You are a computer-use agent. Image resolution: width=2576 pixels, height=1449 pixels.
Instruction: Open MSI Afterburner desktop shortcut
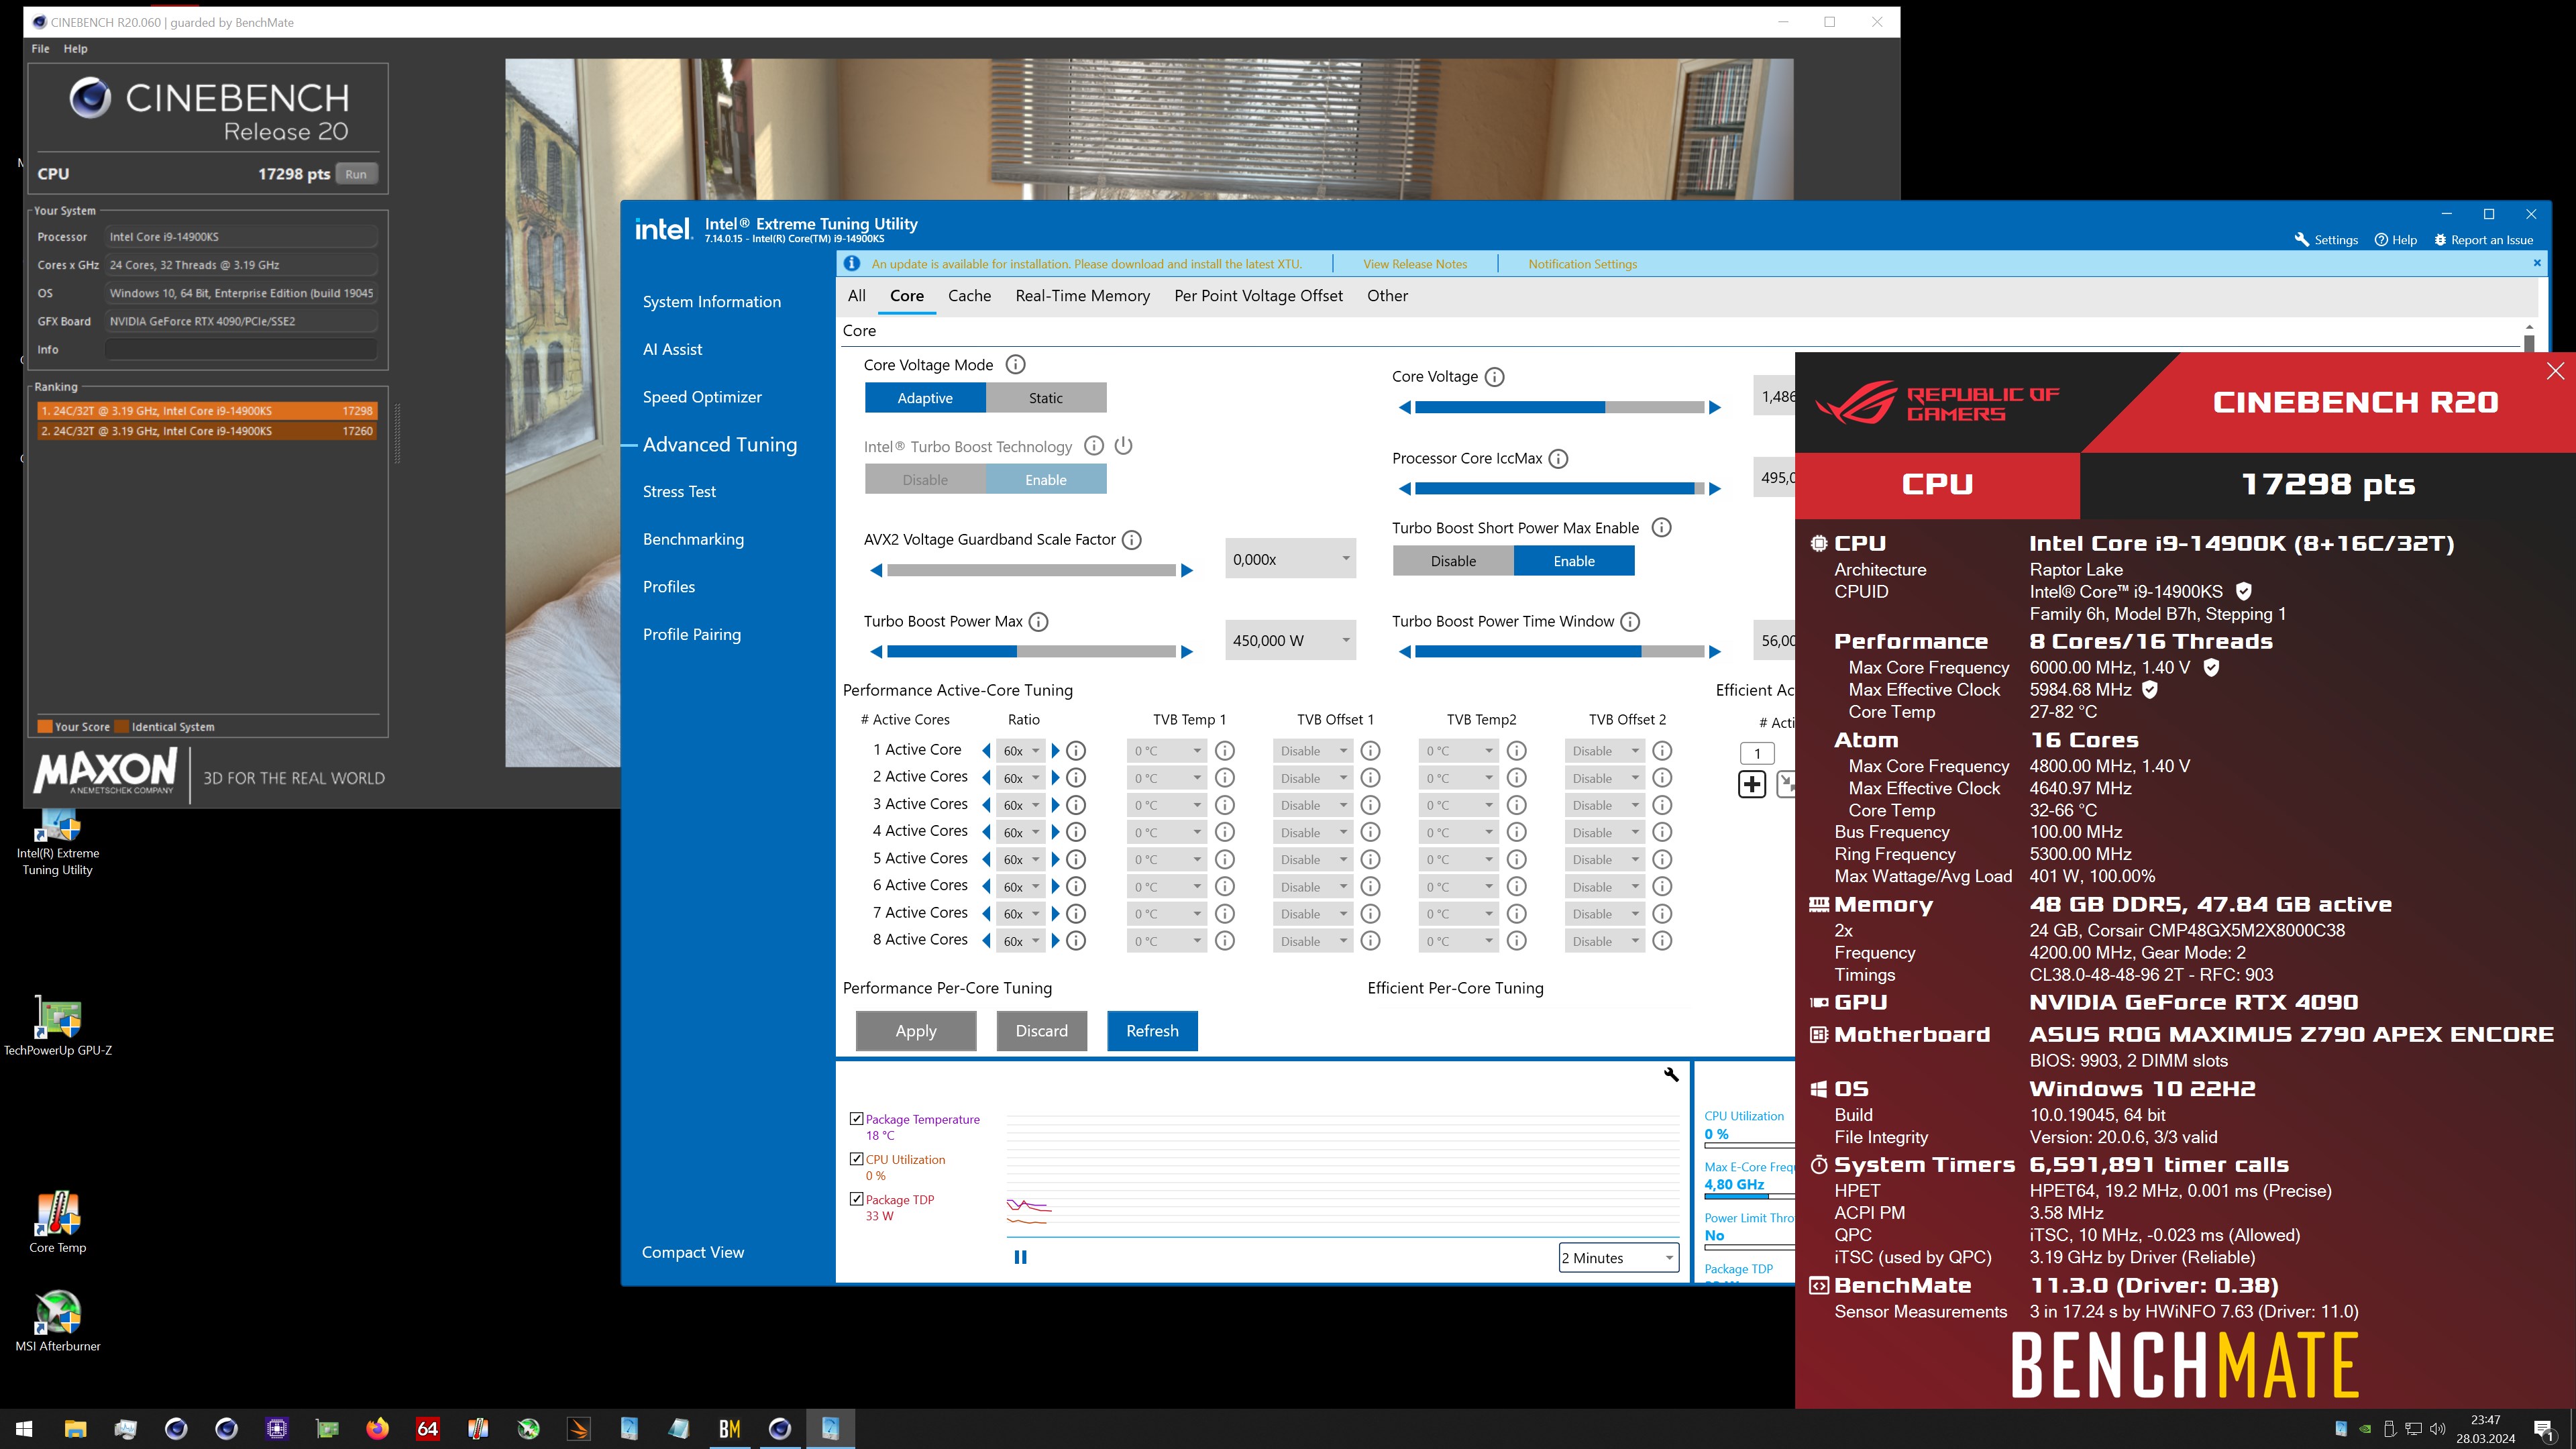click(x=58, y=1321)
